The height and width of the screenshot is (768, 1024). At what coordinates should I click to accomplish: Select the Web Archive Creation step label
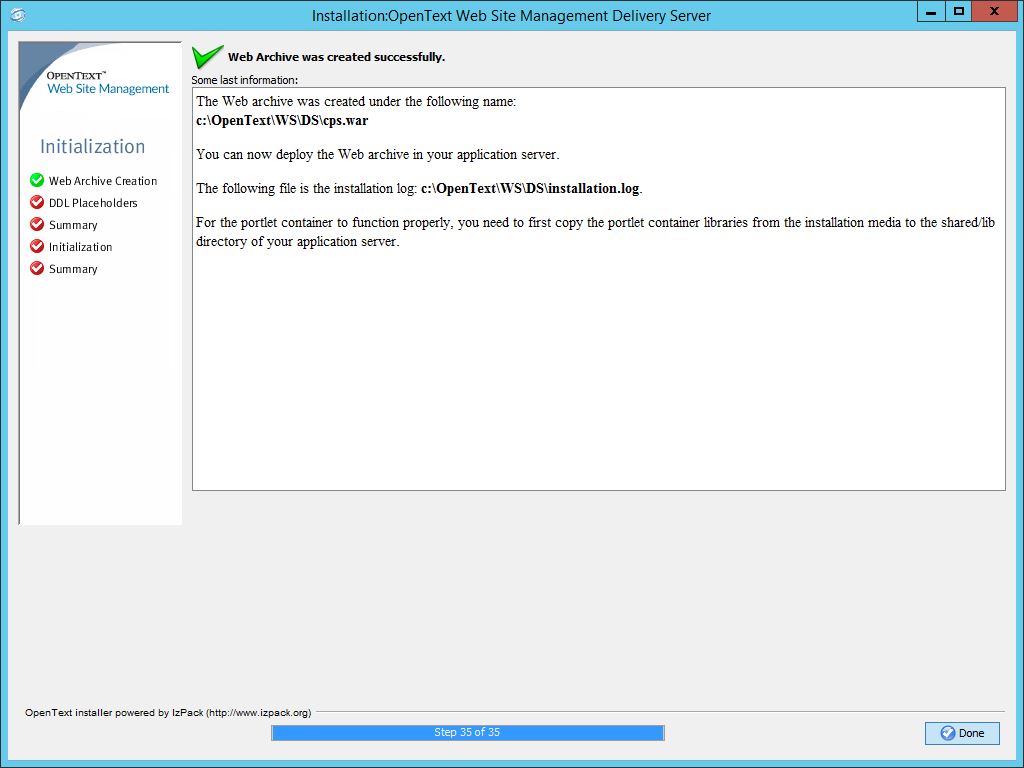pyautogui.click(x=103, y=181)
